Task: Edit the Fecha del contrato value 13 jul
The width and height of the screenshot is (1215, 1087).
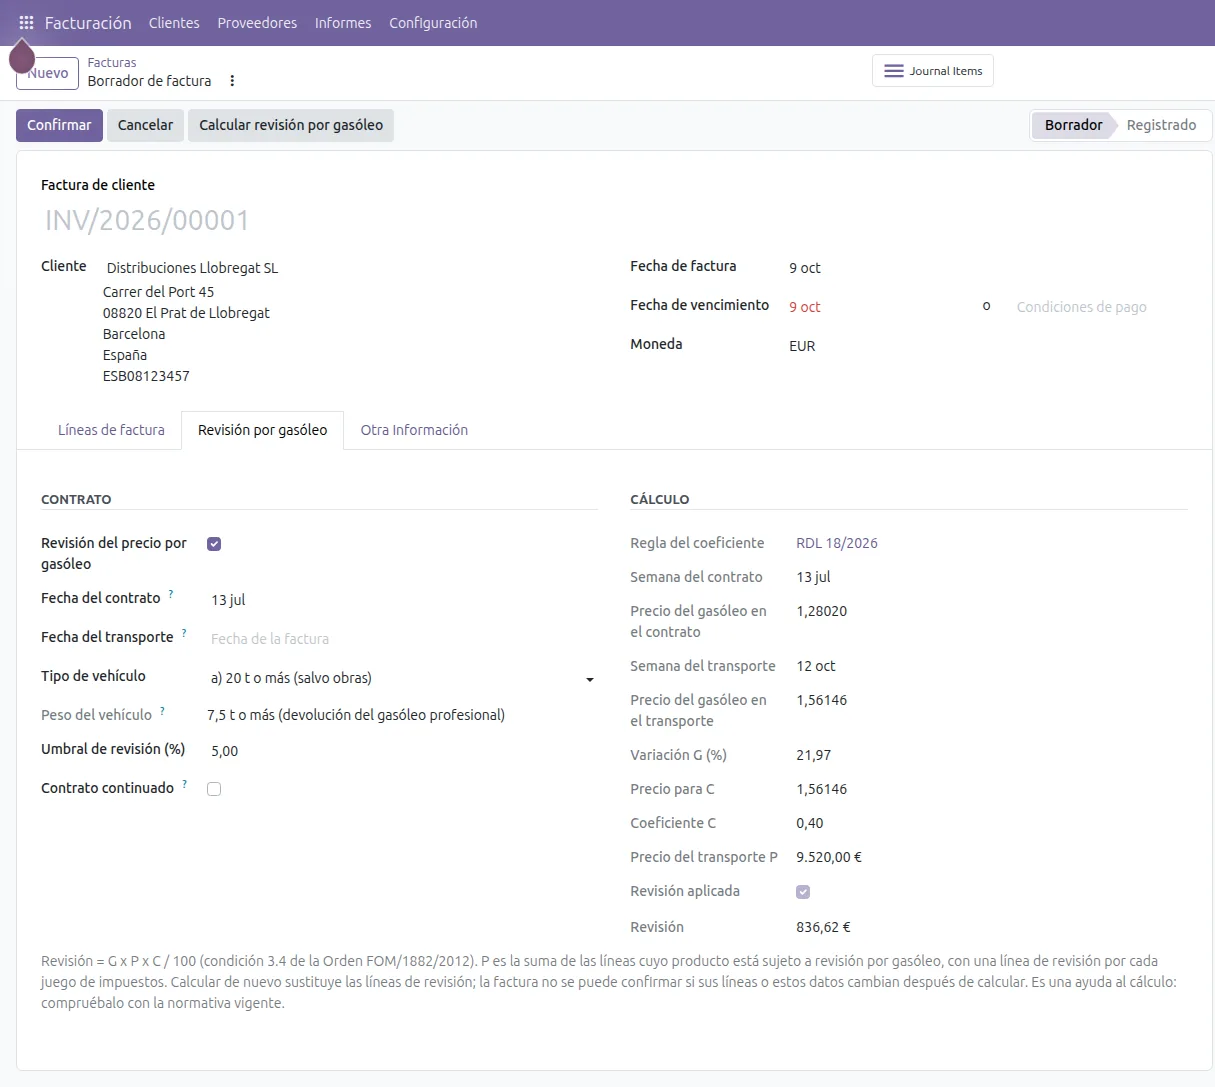Action: tap(228, 600)
